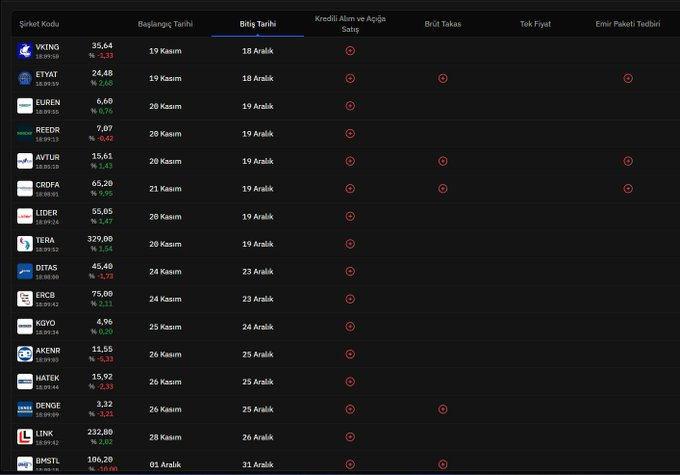The width and height of the screenshot is (680, 475).
Task: Sort by Şirket Kodu column header
Action: pos(39,24)
